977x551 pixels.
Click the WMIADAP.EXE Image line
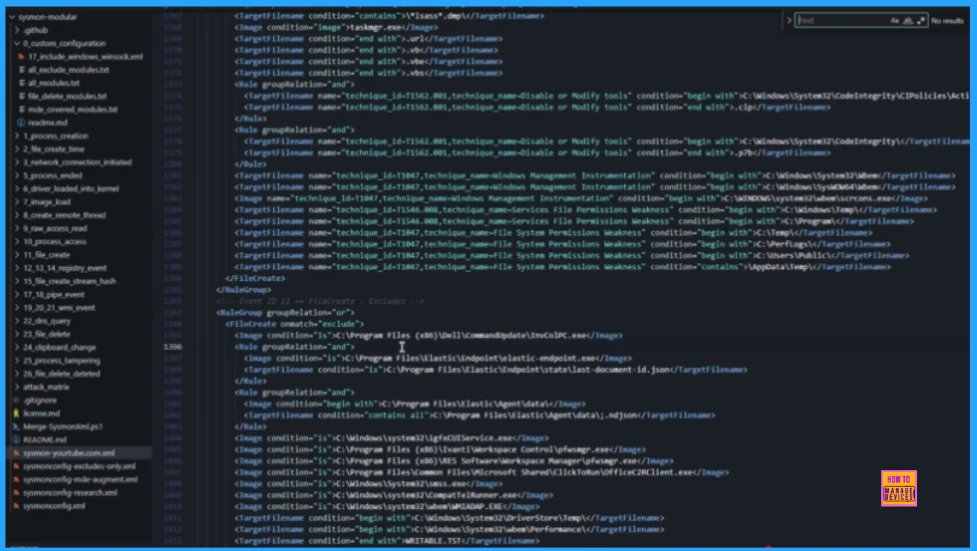388,507
